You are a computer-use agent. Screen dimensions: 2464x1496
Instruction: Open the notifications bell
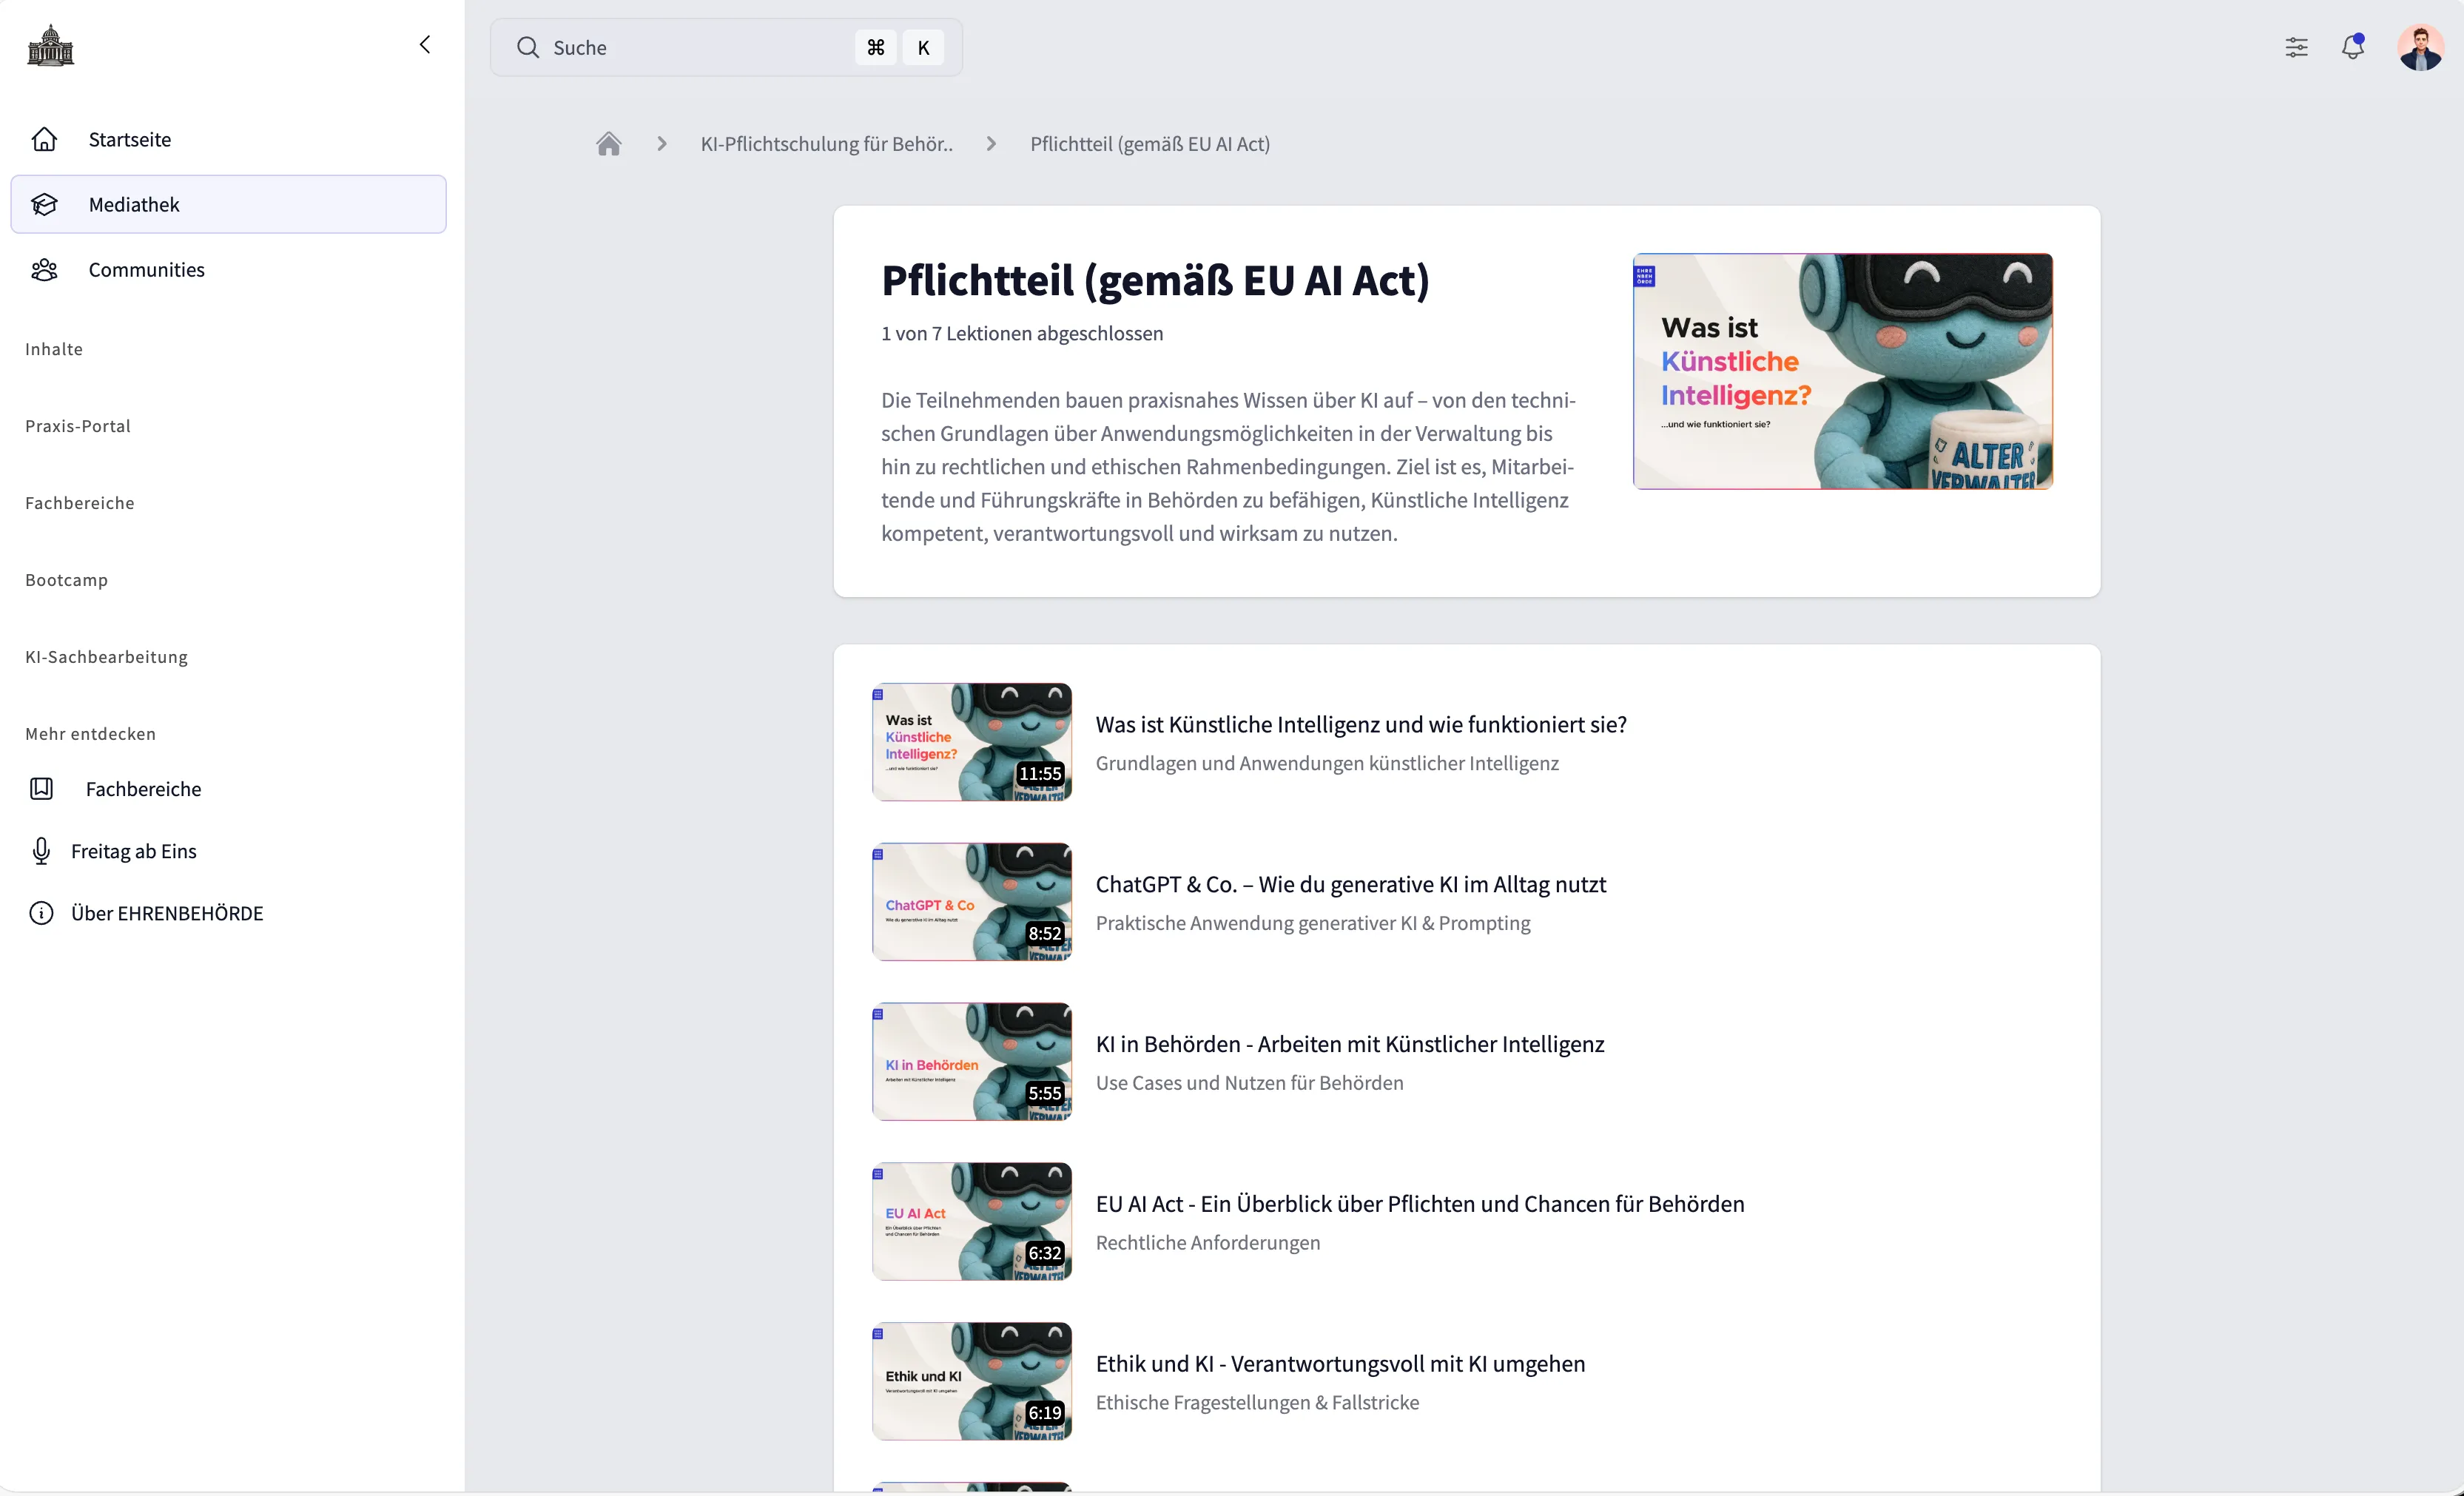pyautogui.click(x=2352, y=47)
